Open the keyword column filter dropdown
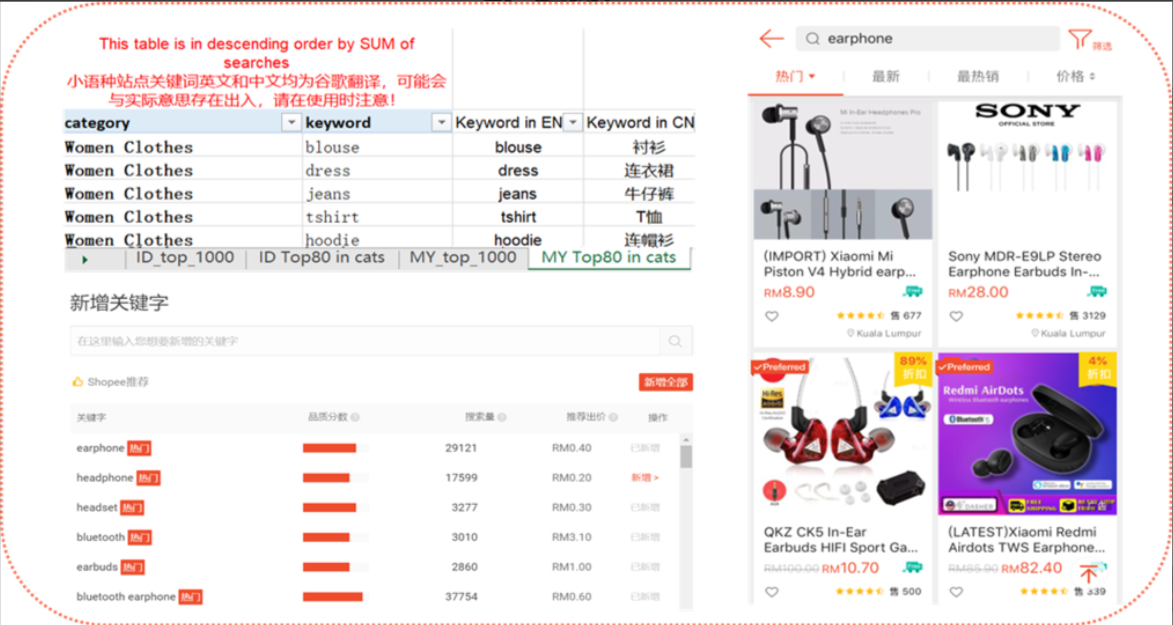This screenshot has height=625, width=1173. tap(441, 123)
